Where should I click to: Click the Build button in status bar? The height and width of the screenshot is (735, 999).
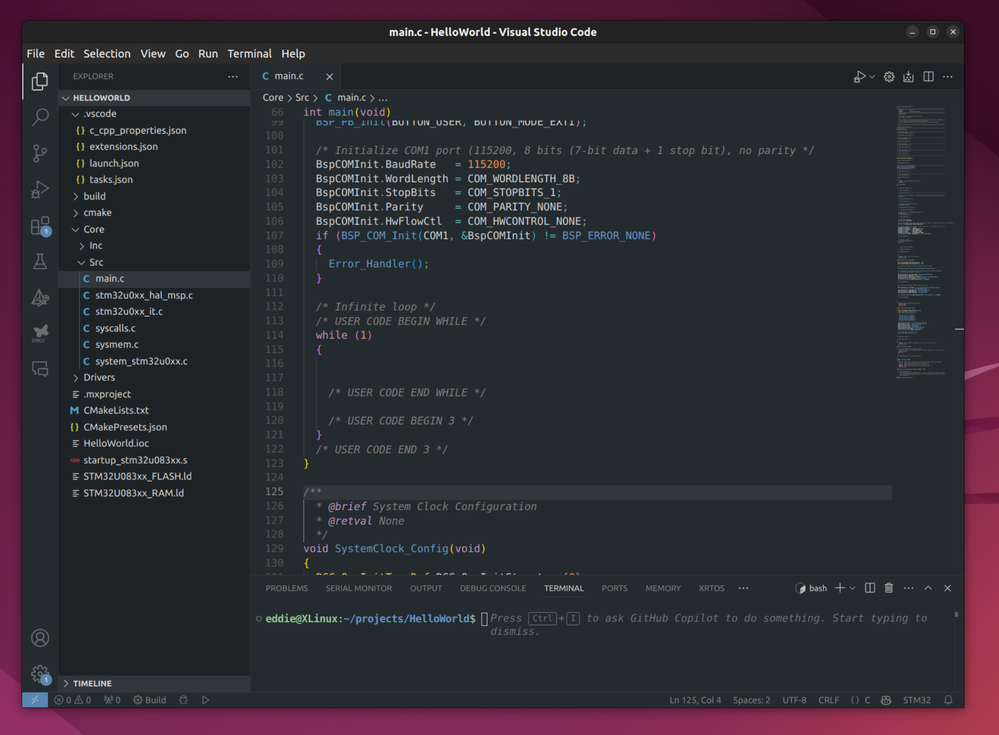(x=150, y=700)
